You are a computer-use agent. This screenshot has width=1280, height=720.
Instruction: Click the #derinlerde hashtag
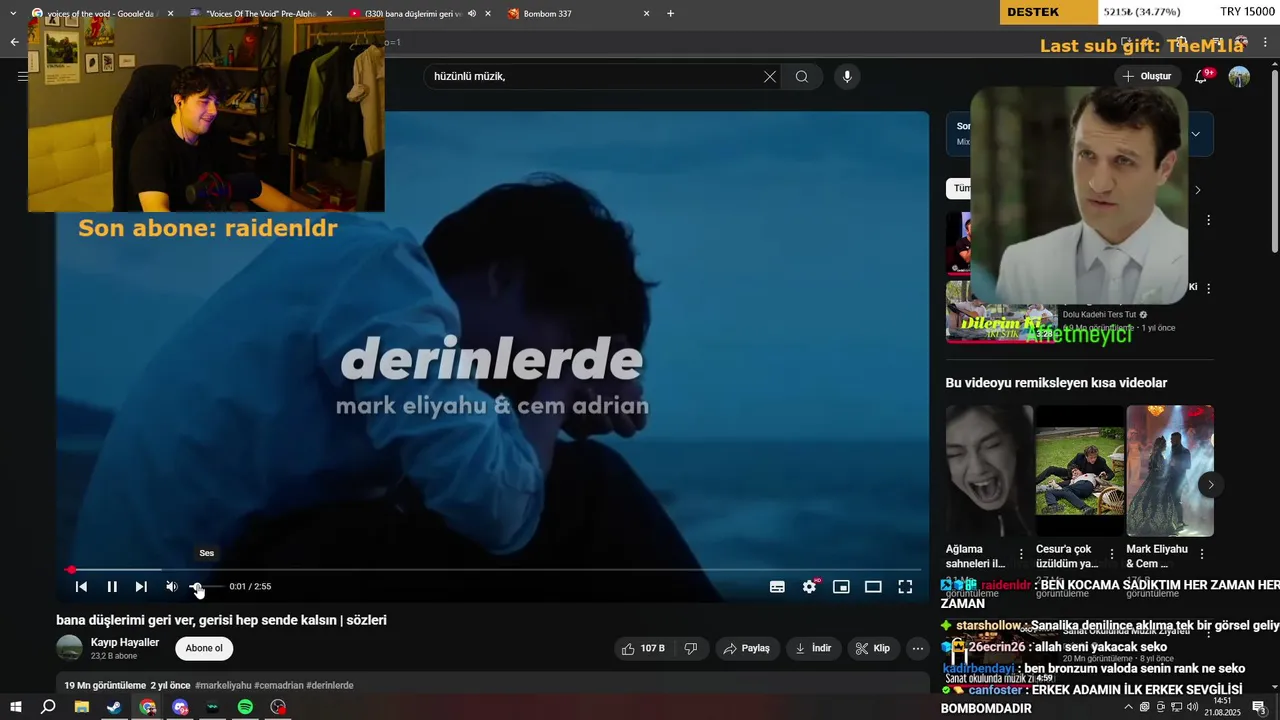coord(330,685)
